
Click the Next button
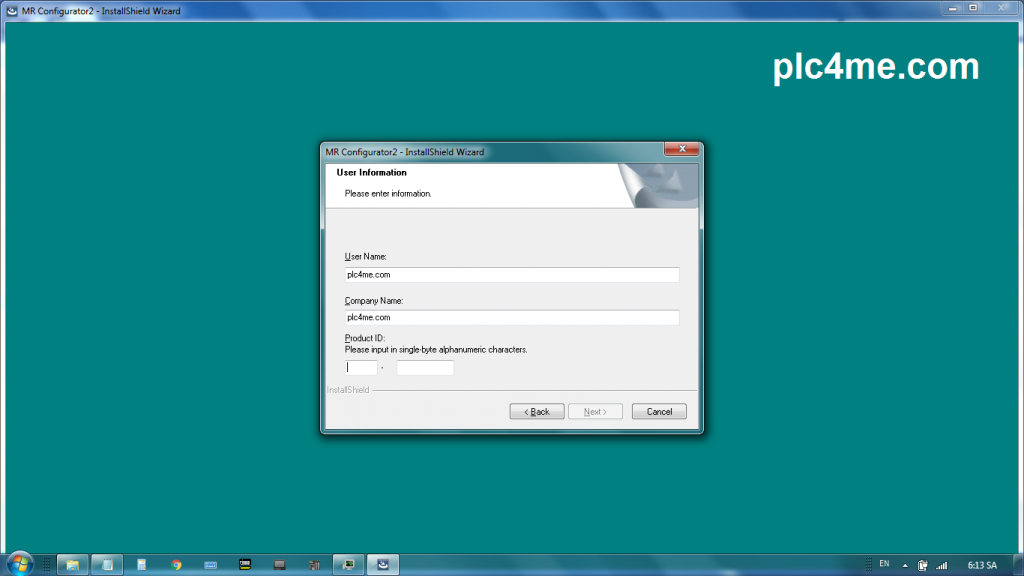(594, 412)
